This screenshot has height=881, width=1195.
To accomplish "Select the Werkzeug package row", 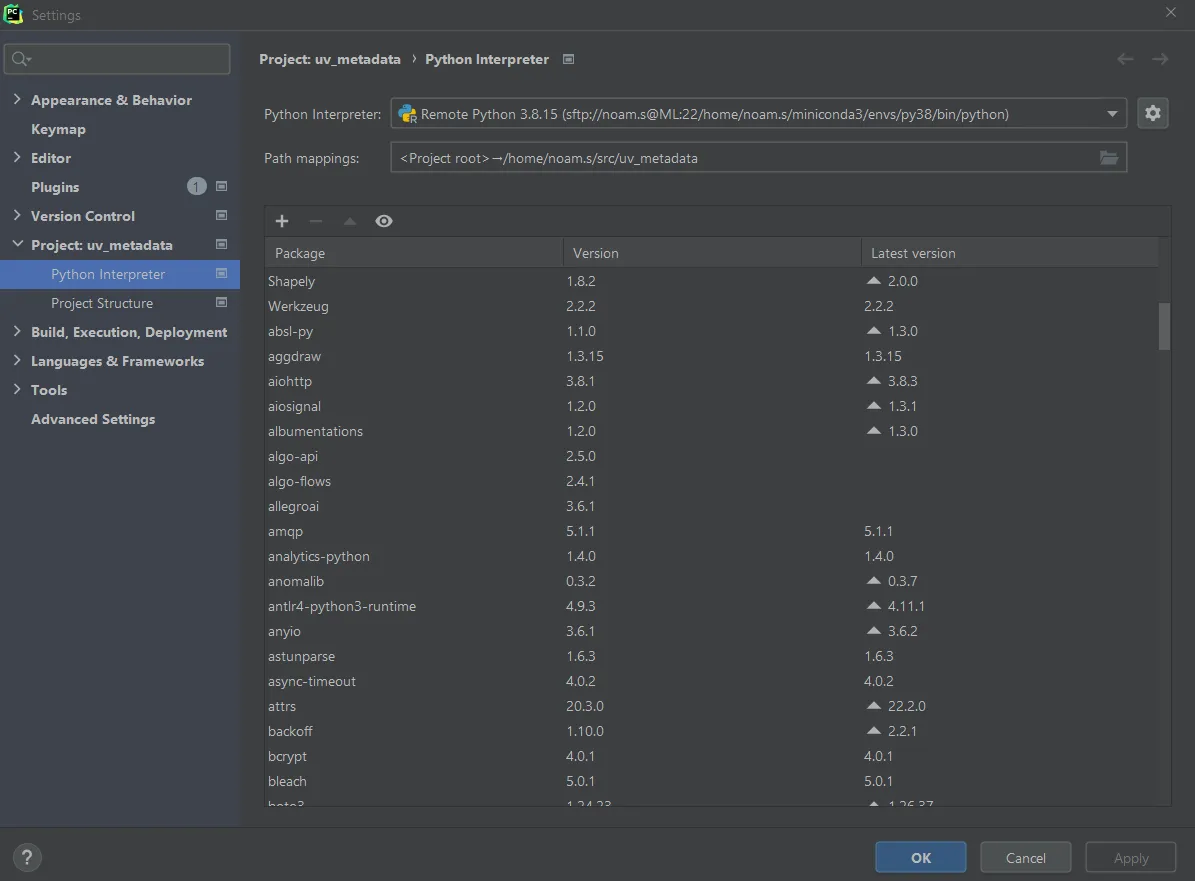I will tap(712, 306).
